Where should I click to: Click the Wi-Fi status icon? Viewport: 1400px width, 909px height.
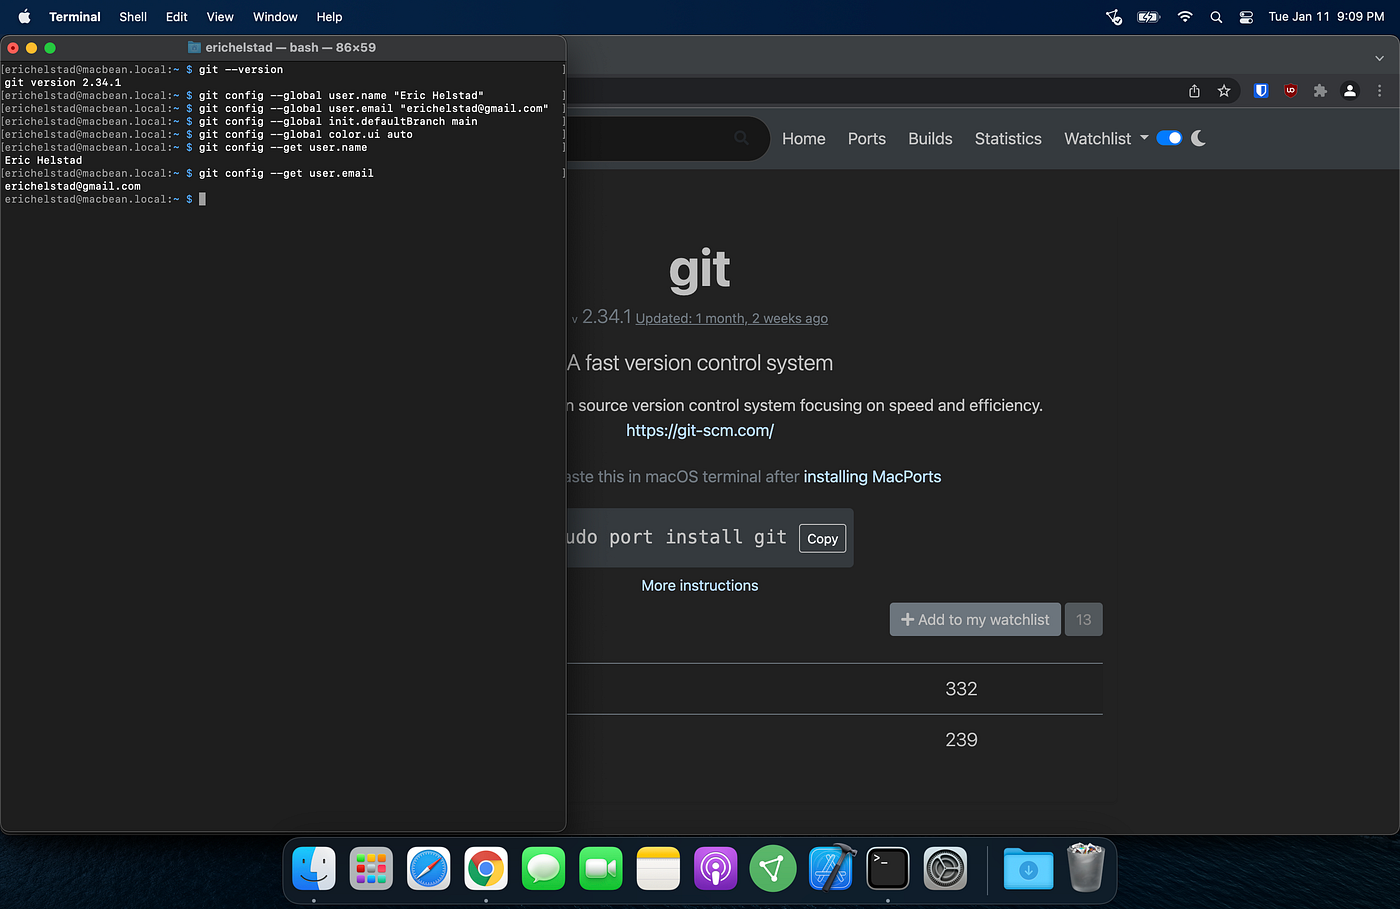click(x=1185, y=17)
